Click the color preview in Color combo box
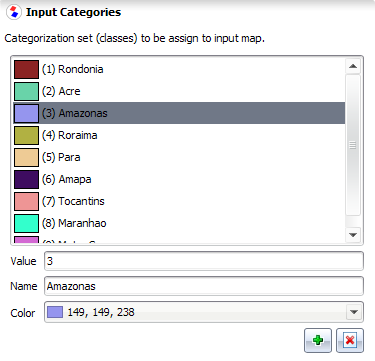The image size is (375, 361). click(55, 312)
